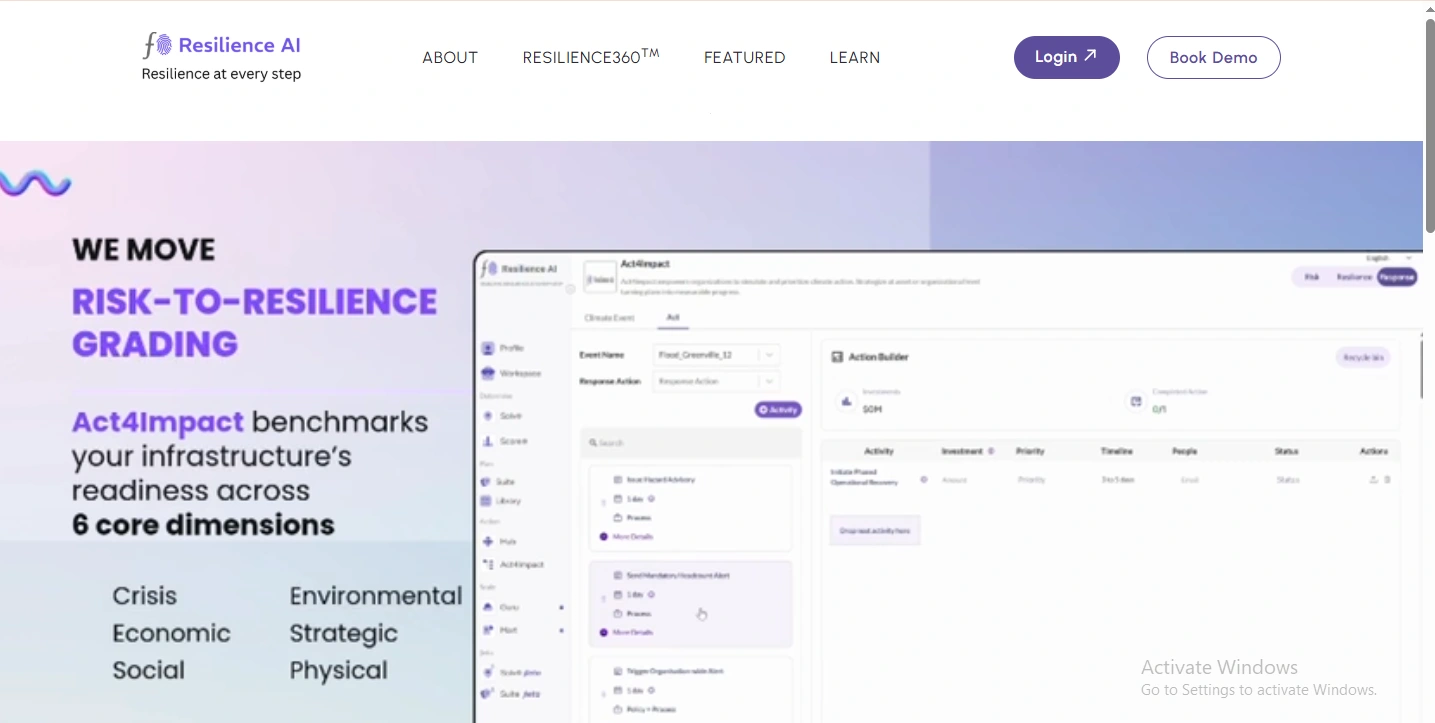Collapse the app sidebar with the round toggle
The height and width of the screenshot is (723, 1435).
click(x=571, y=289)
